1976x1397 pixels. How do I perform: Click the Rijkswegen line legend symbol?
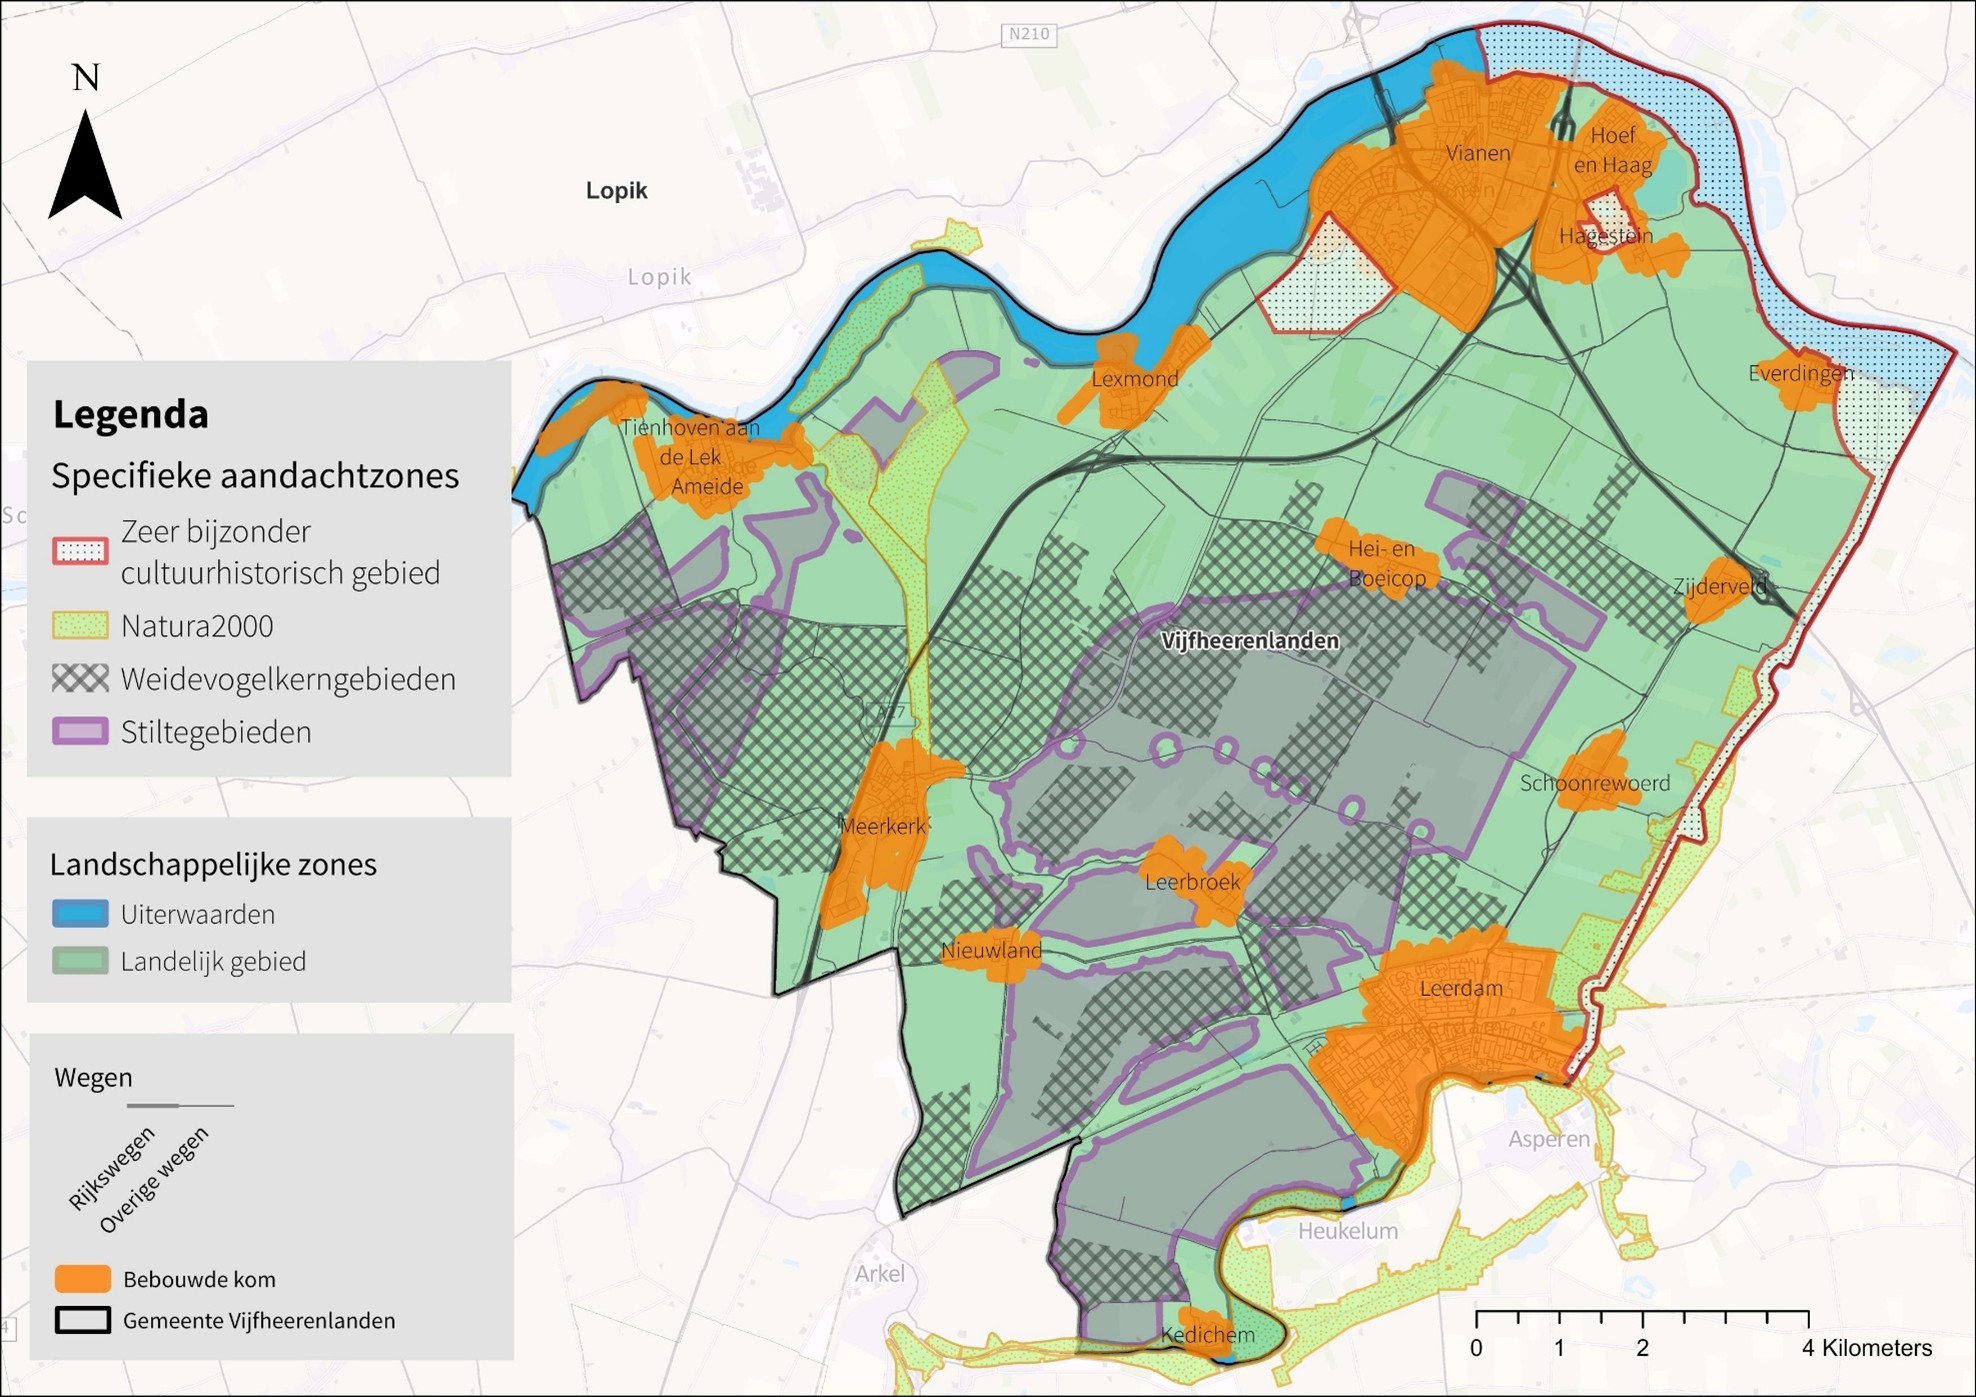(153, 1106)
